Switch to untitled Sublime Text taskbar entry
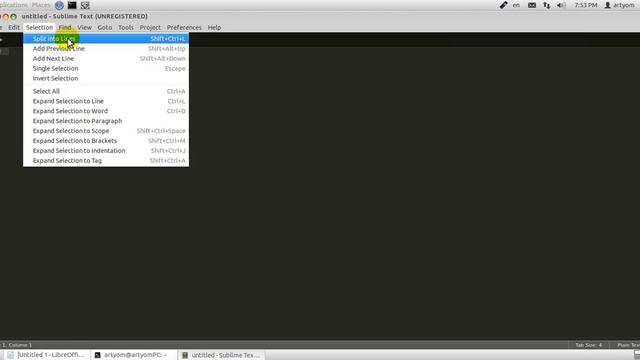The image size is (640, 360). pos(221,355)
